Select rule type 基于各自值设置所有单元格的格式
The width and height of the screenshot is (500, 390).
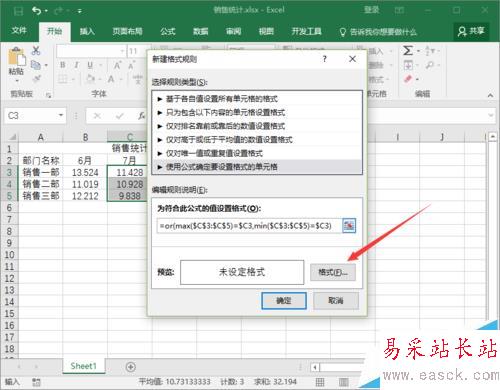257,99
